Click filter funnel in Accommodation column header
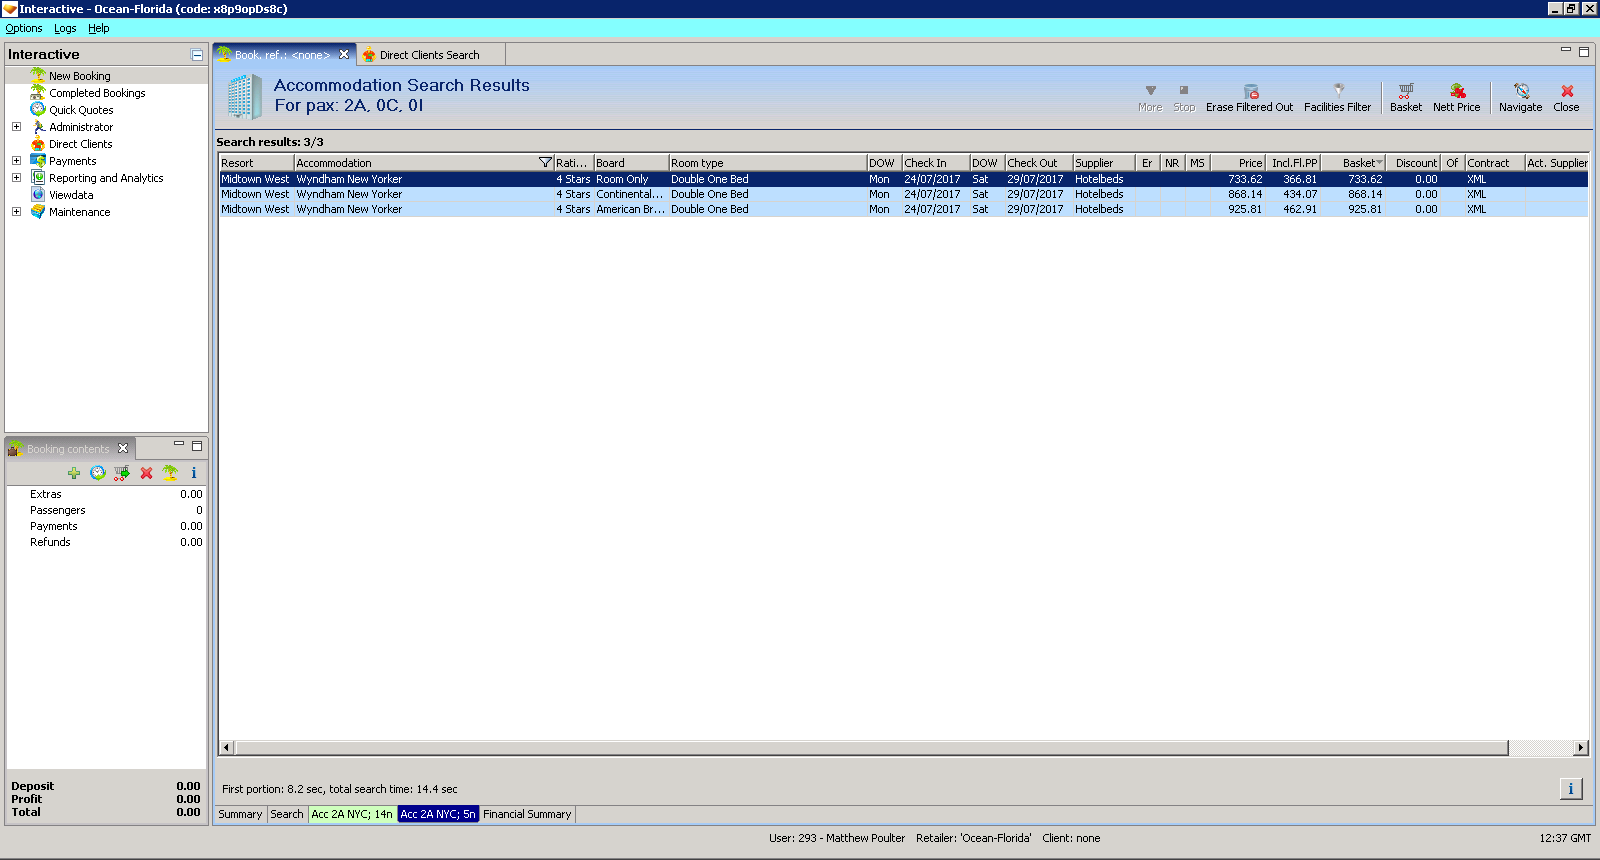Screen dimensions: 1600x860 [x=545, y=163]
